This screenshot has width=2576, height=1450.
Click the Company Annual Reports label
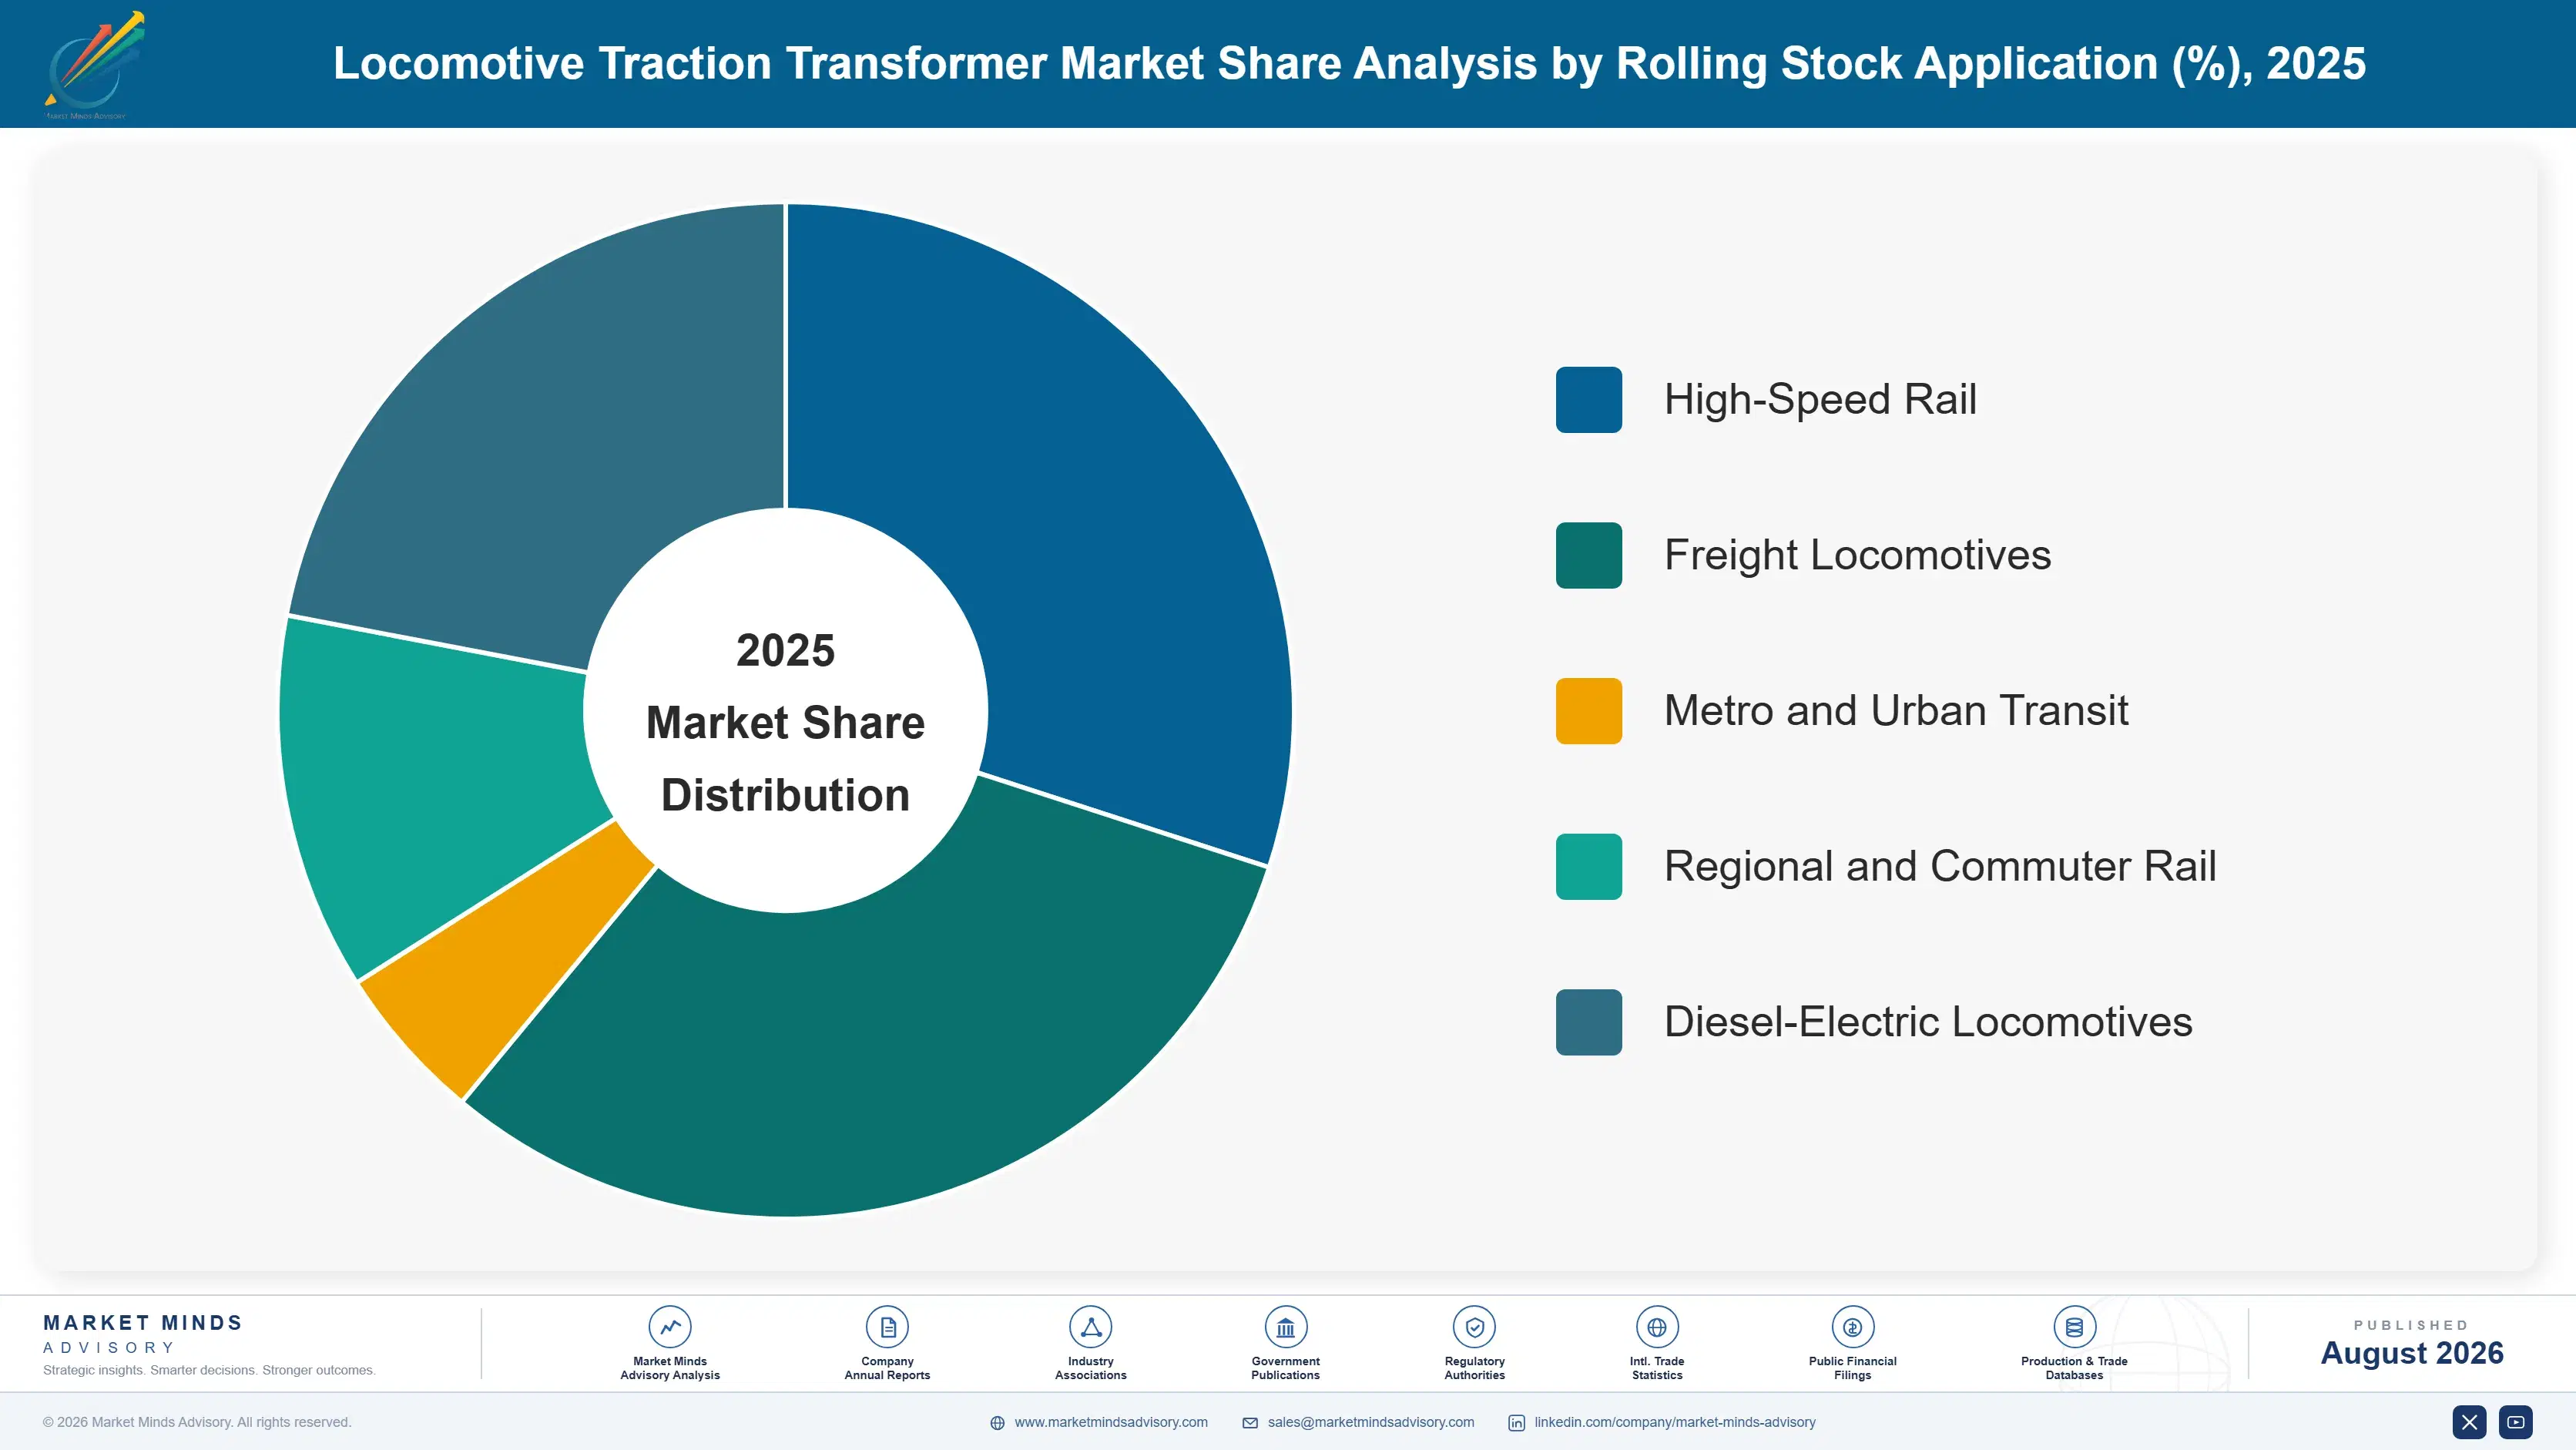(x=887, y=1368)
